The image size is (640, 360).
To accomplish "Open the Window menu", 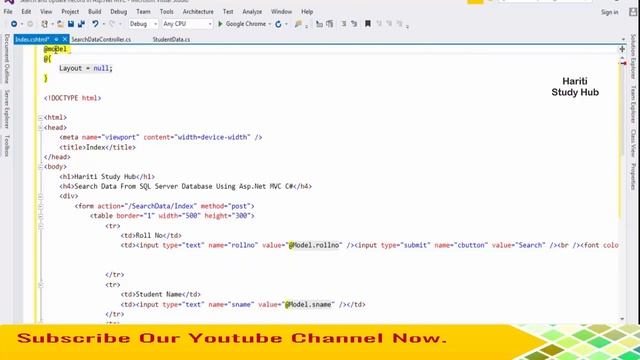I will (x=282, y=12).
